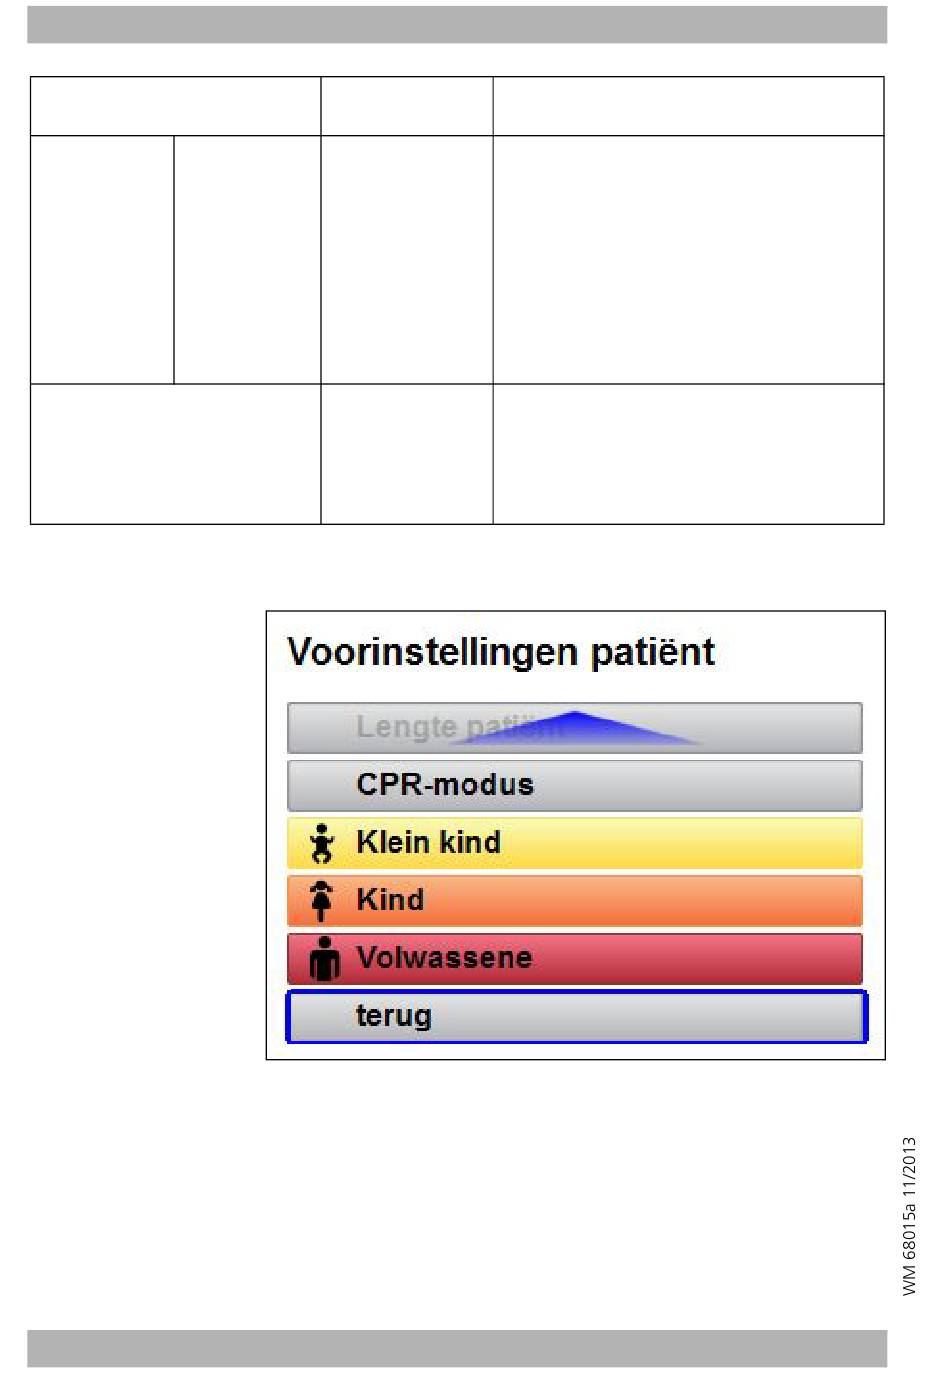Choose the red Volwassene preset

pos(574,959)
